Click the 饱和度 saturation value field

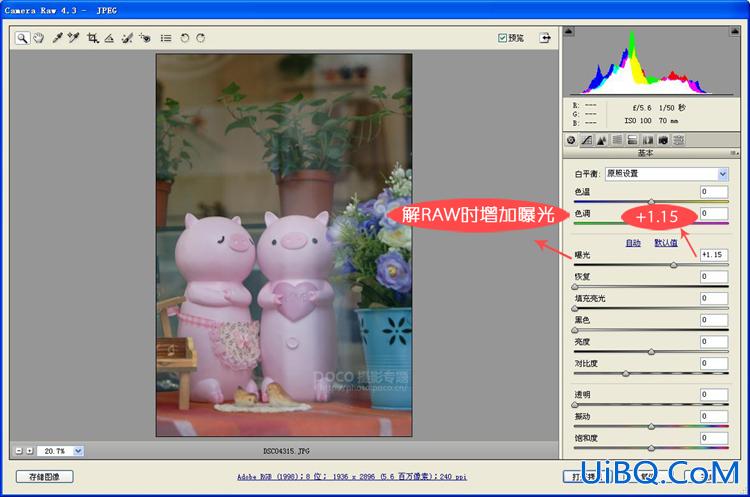pyautogui.click(x=714, y=438)
